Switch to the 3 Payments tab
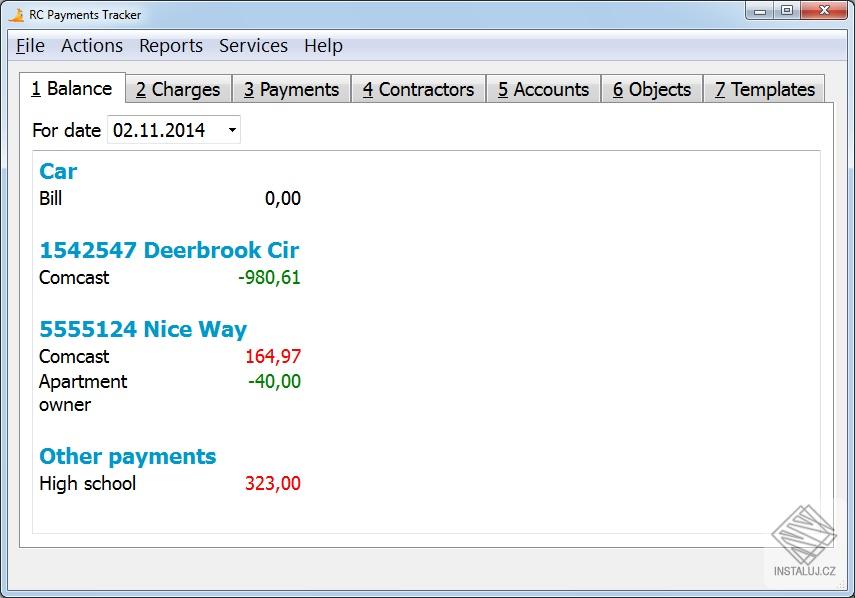Screen dimensions: 855x598 [x=291, y=89]
